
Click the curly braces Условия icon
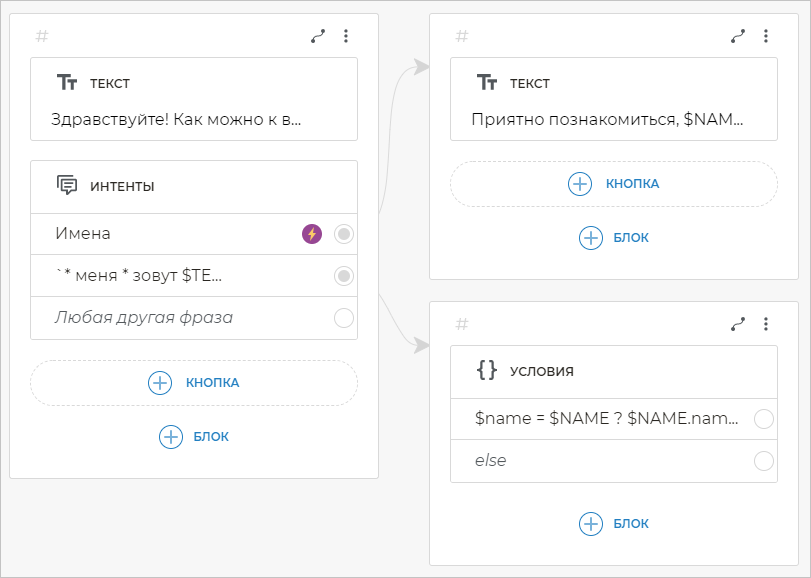point(487,370)
